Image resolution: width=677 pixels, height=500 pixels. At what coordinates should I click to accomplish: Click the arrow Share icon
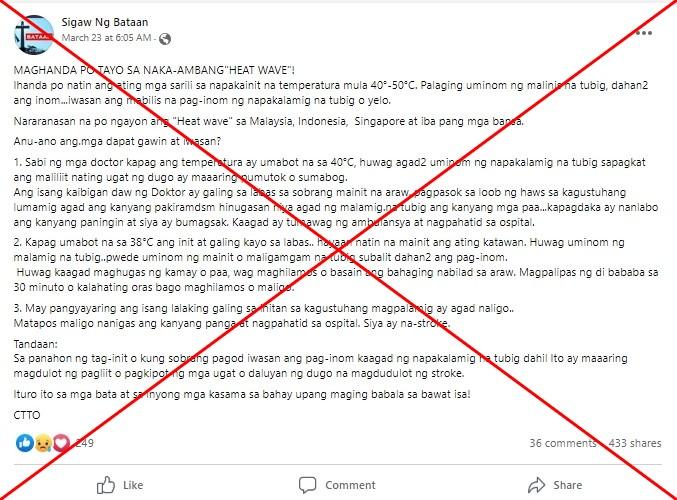tap(537, 485)
